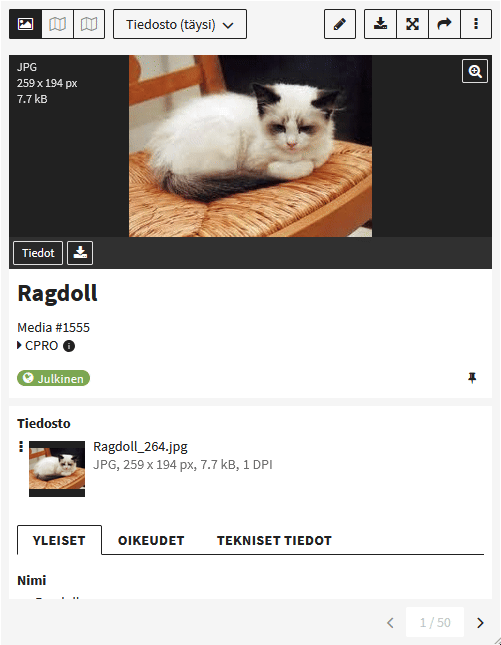Switch to the second map view icon

coord(89,24)
